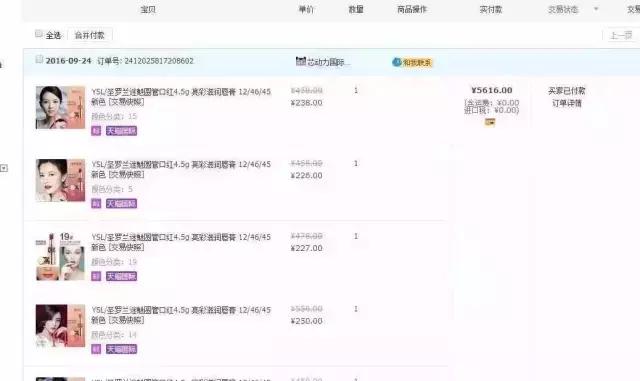Viewport: 640px width, 381px height.
Task: Click the order number 2412025817208602
Action: [159, 61]
